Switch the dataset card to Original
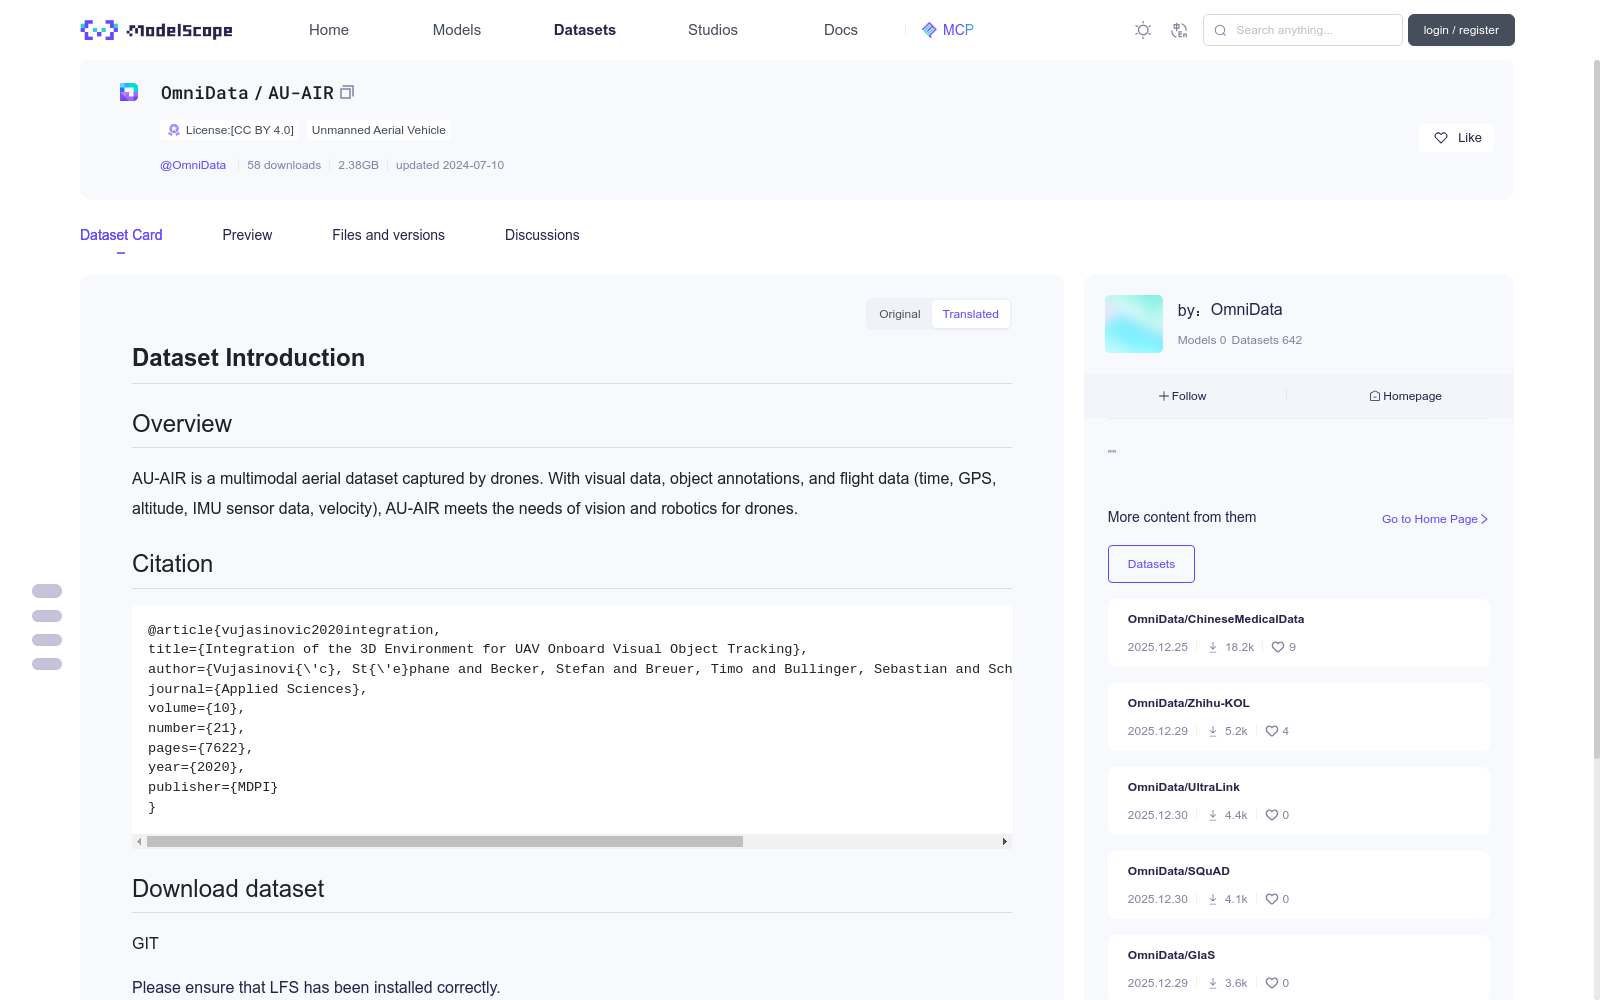The width and height of the screenshot is (1600, 1000). pyautogui.click(x=900, y=314)
